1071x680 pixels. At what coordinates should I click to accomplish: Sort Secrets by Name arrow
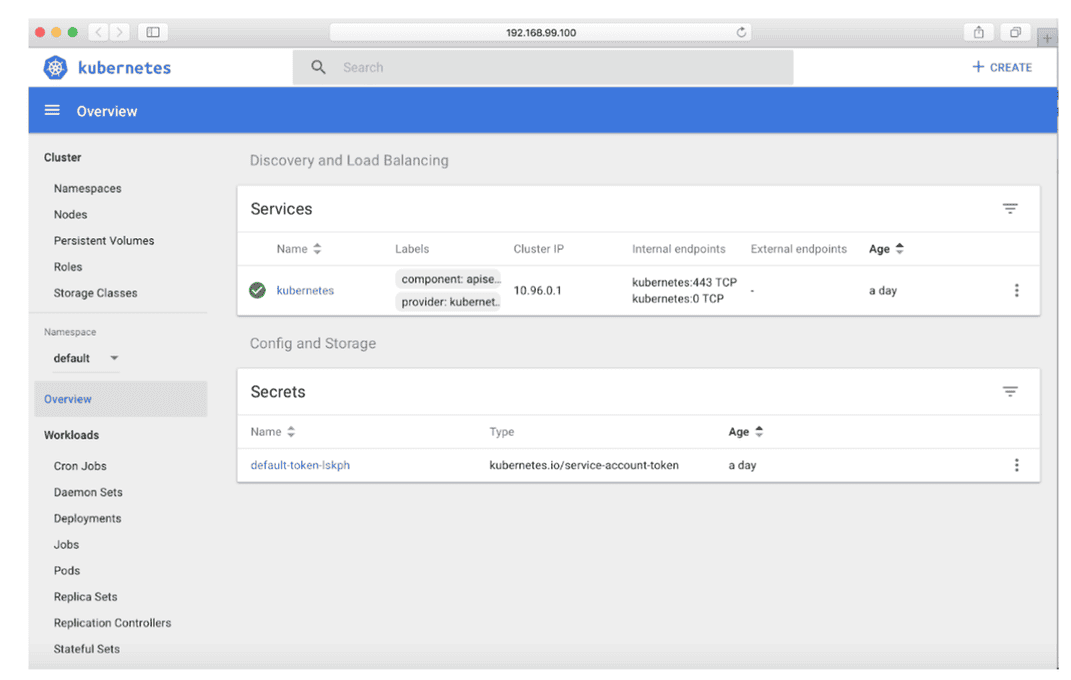click(291, 432)
